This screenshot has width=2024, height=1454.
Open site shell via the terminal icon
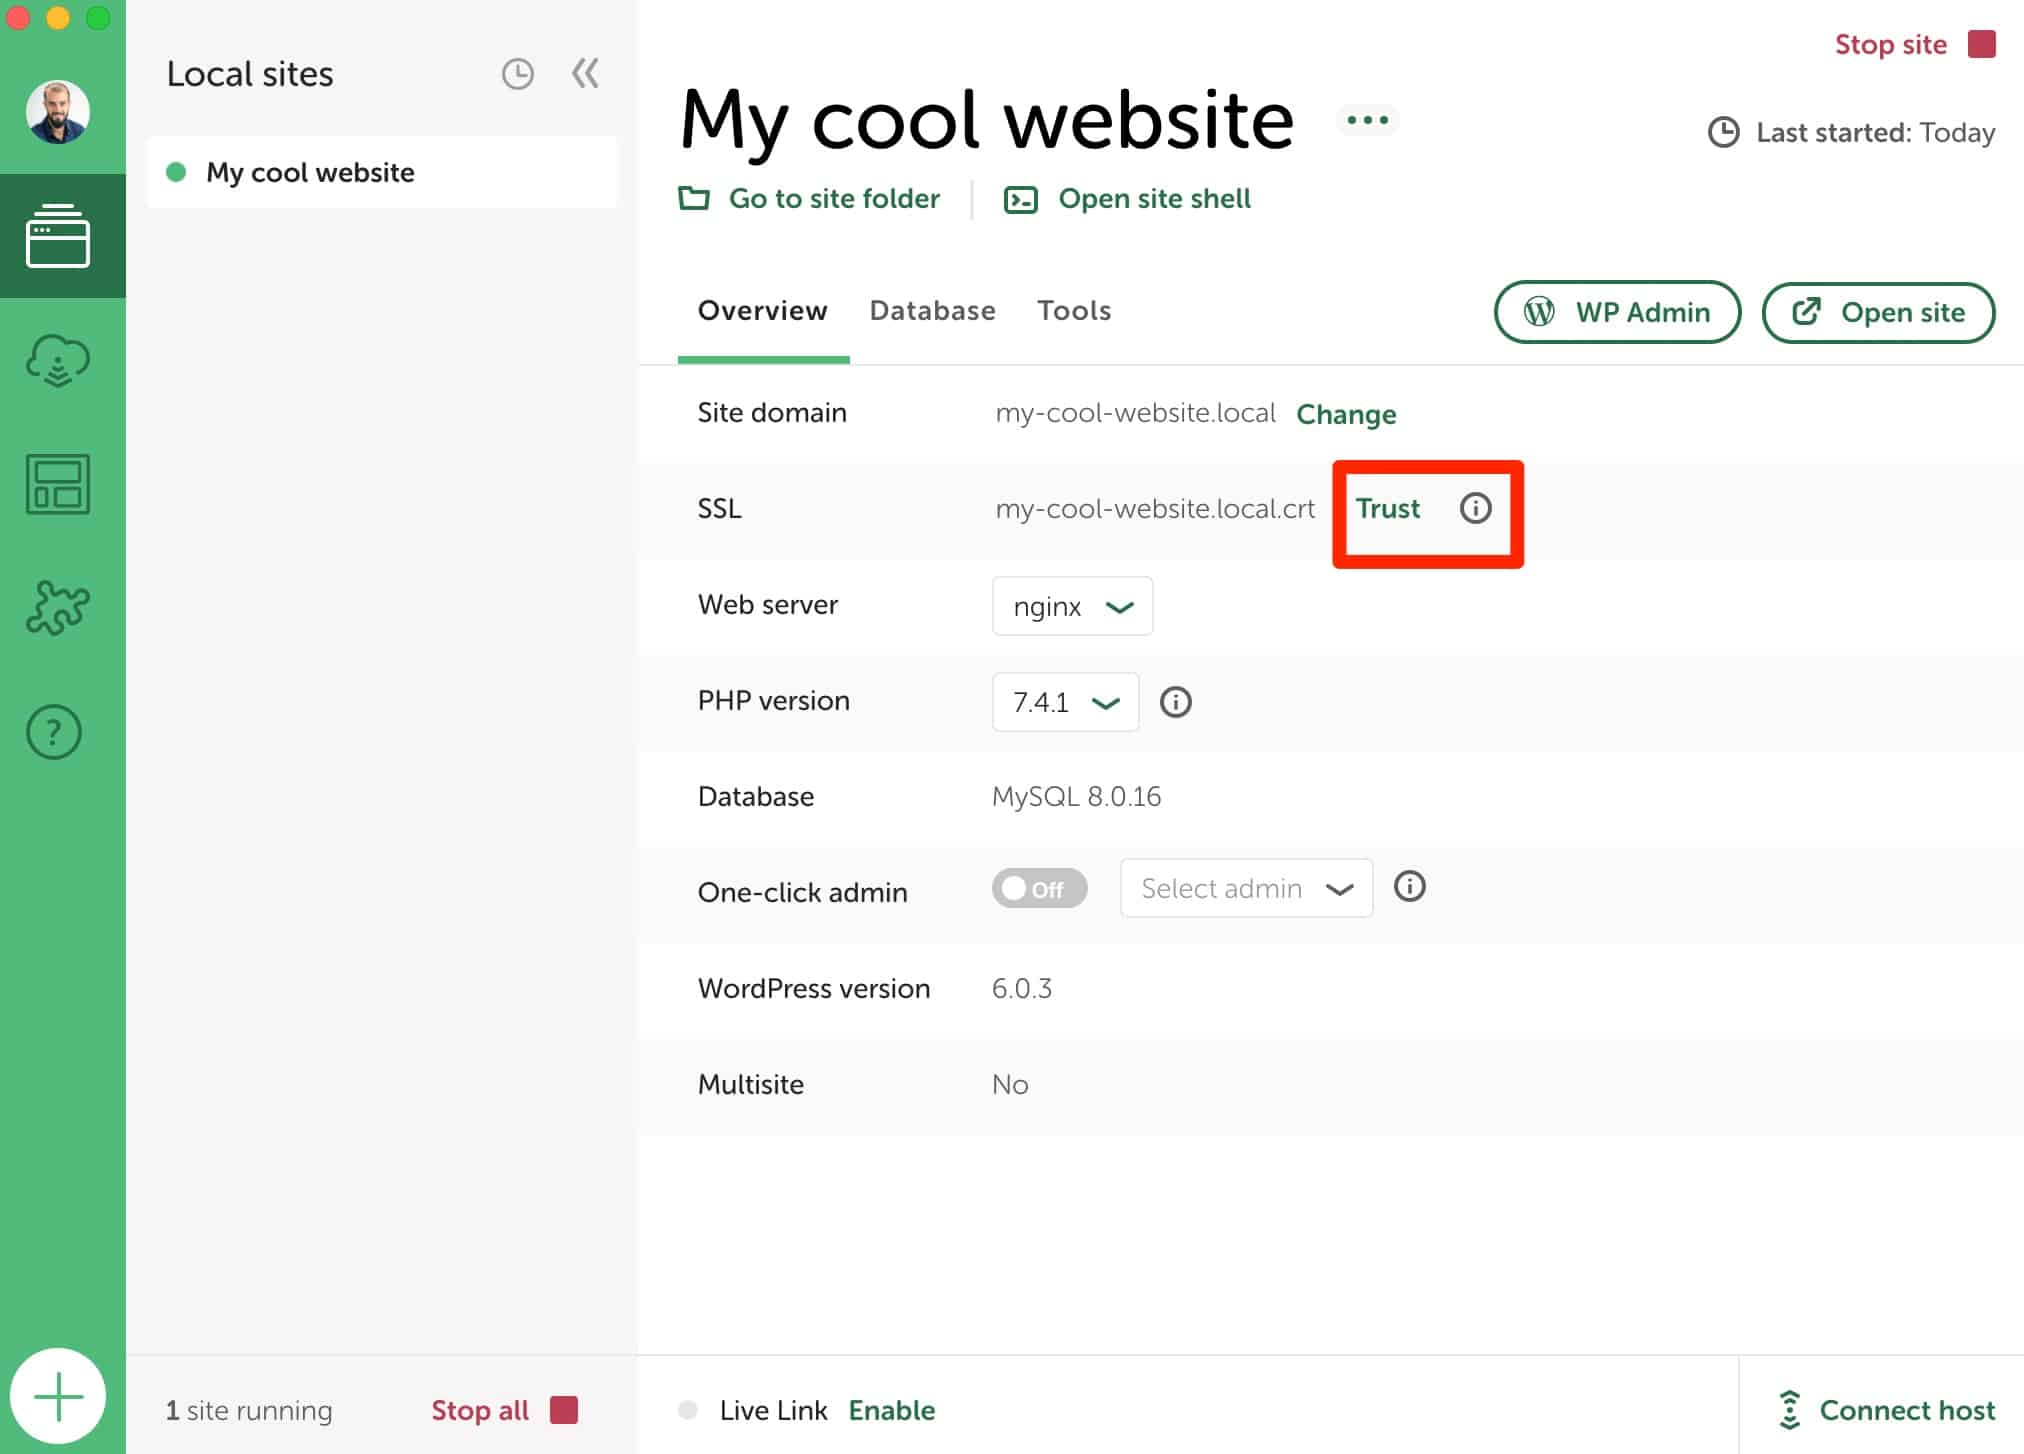[1021, 198]
